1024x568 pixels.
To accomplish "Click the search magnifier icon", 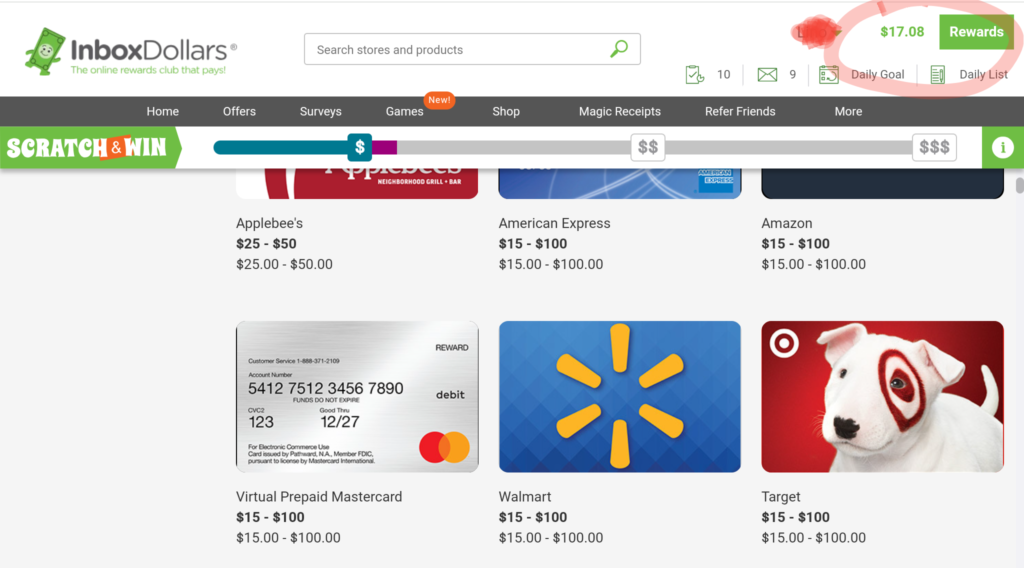I will (x=618, y=49).
